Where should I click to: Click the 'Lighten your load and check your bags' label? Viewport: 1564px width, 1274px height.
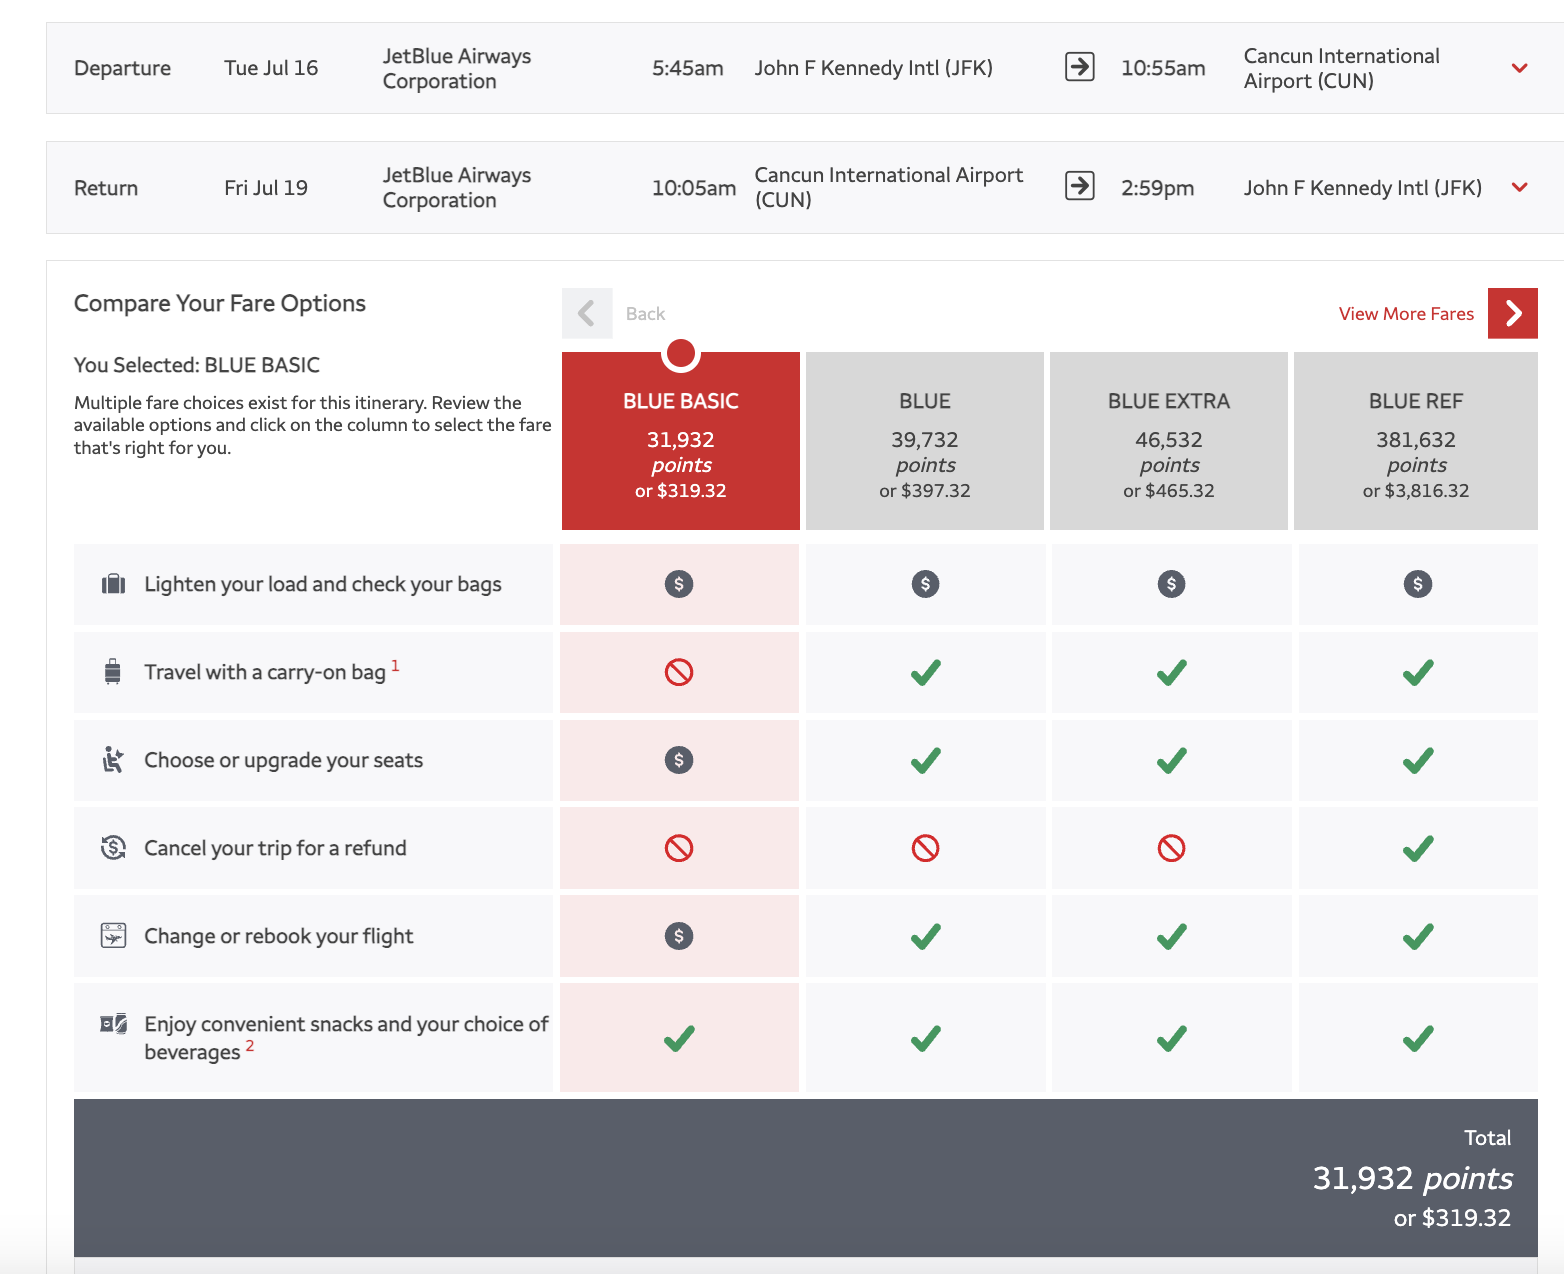tap(323, 584)
